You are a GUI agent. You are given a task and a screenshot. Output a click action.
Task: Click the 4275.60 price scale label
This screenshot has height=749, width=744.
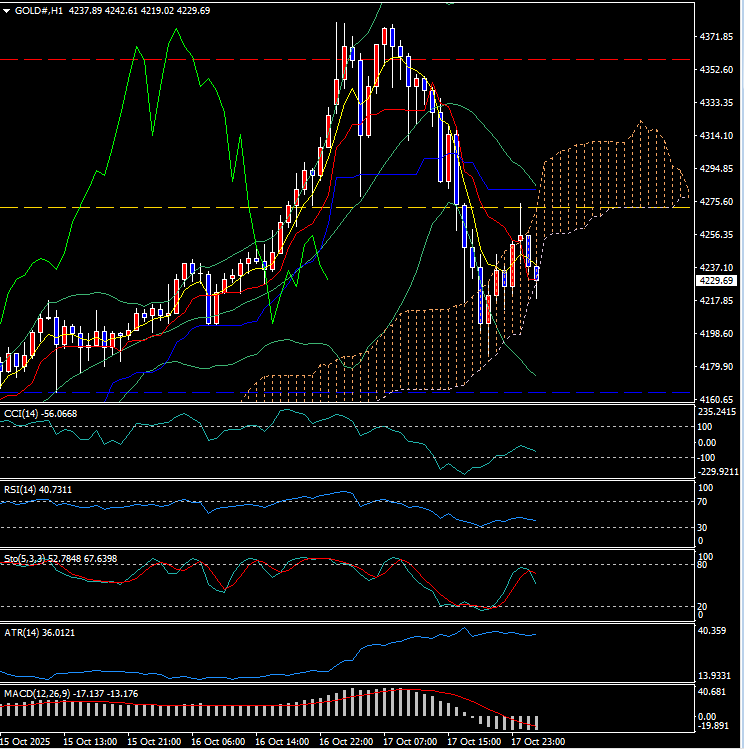718,202
